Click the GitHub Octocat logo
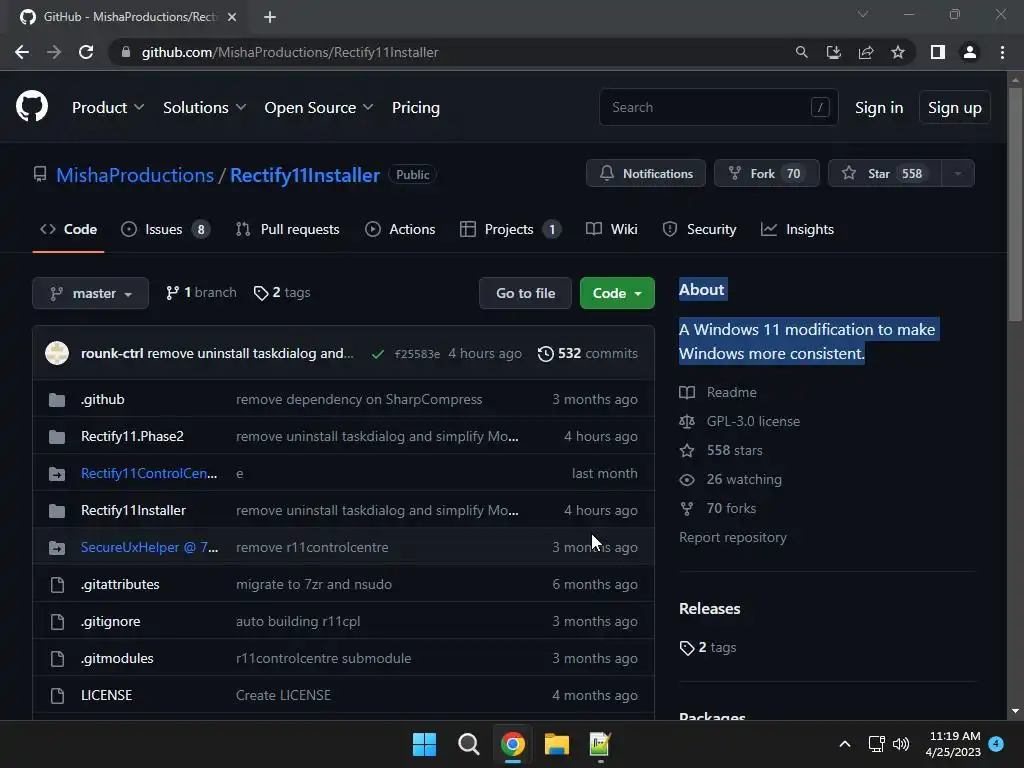This screenshot has width=1024, height=768. (32, 106)
